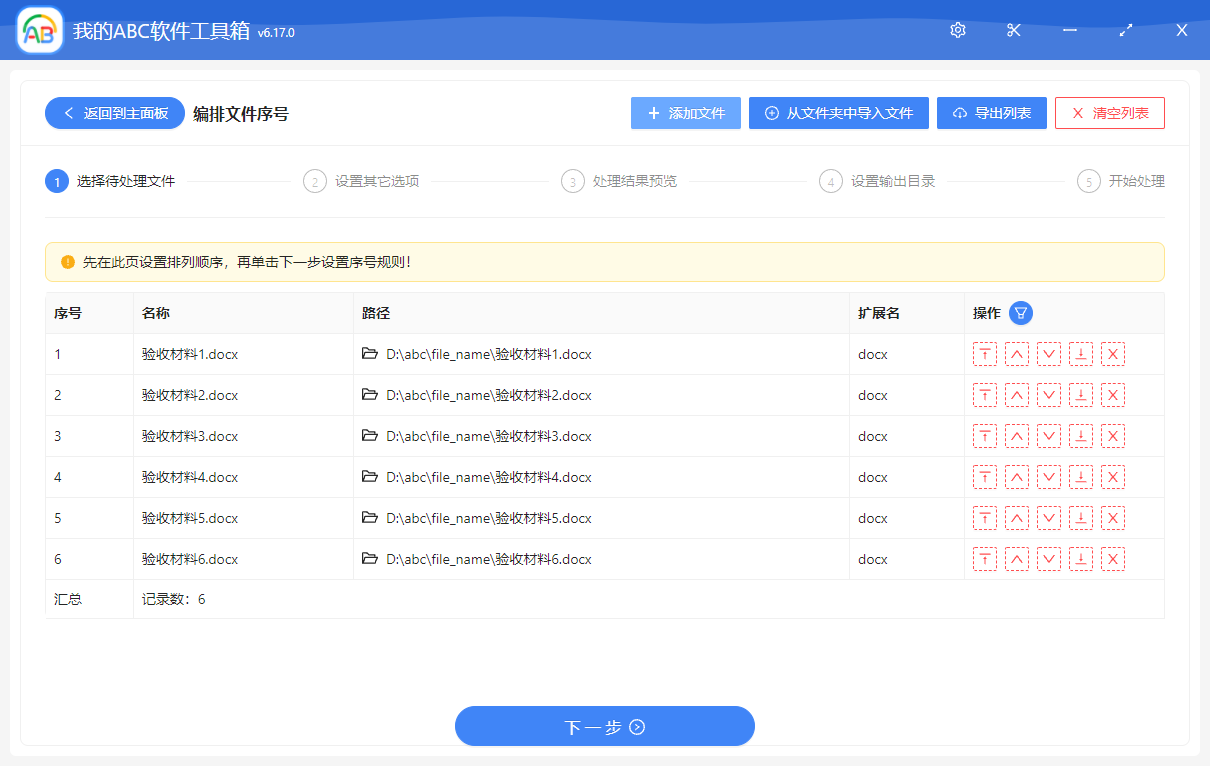Move 验收材料1.docx to the top of the list

coord(985,354)
